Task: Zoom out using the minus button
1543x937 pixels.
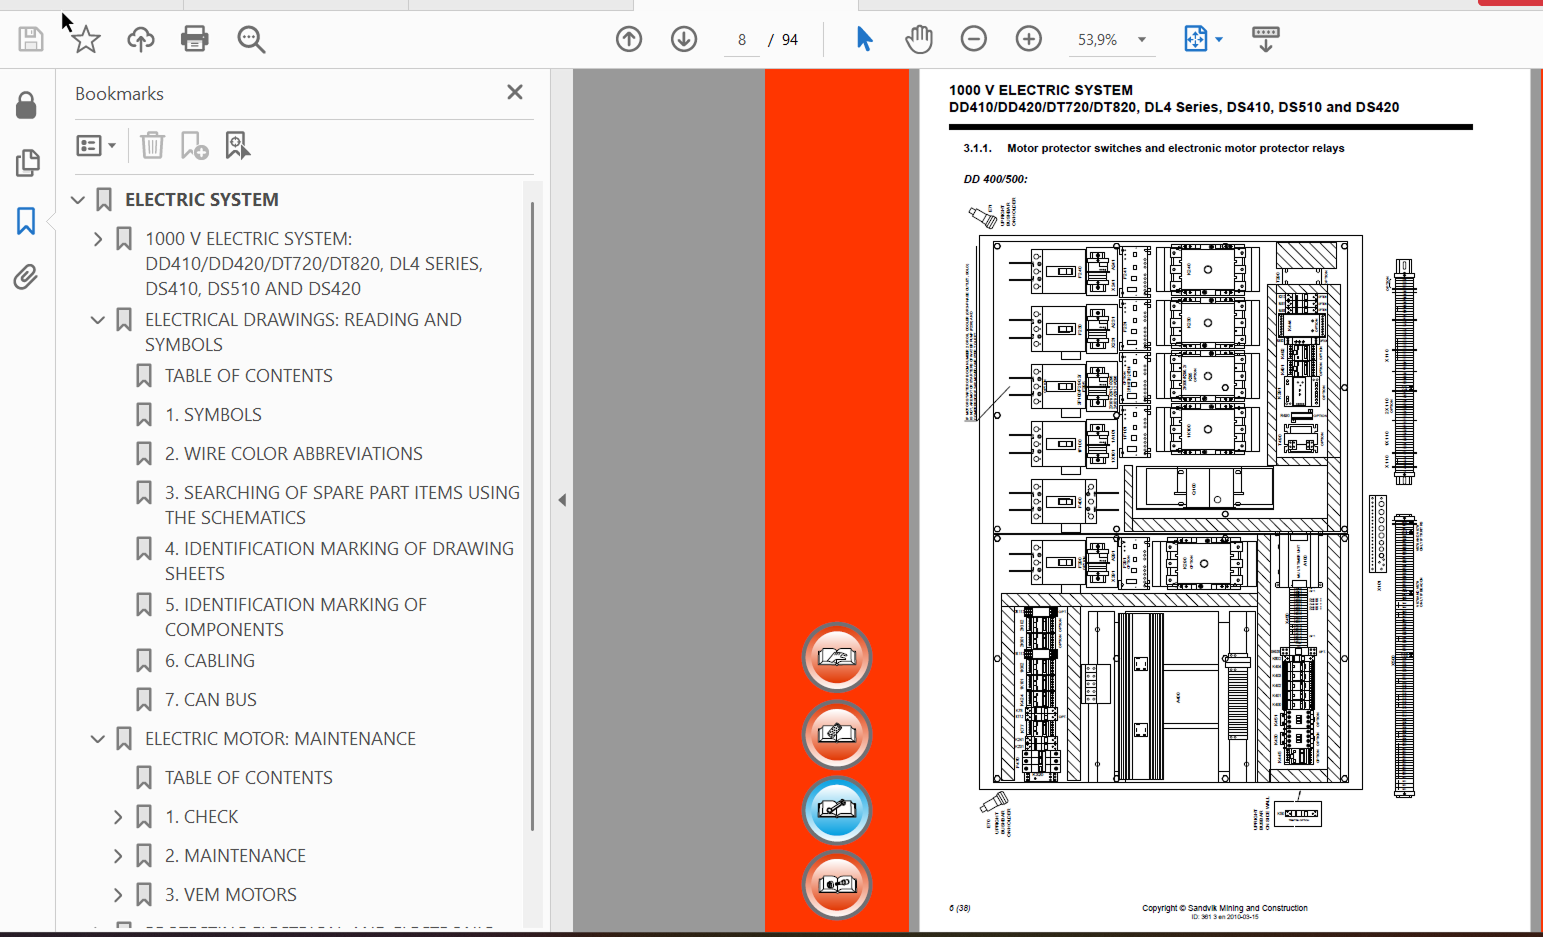Action: tap(973, 39)
